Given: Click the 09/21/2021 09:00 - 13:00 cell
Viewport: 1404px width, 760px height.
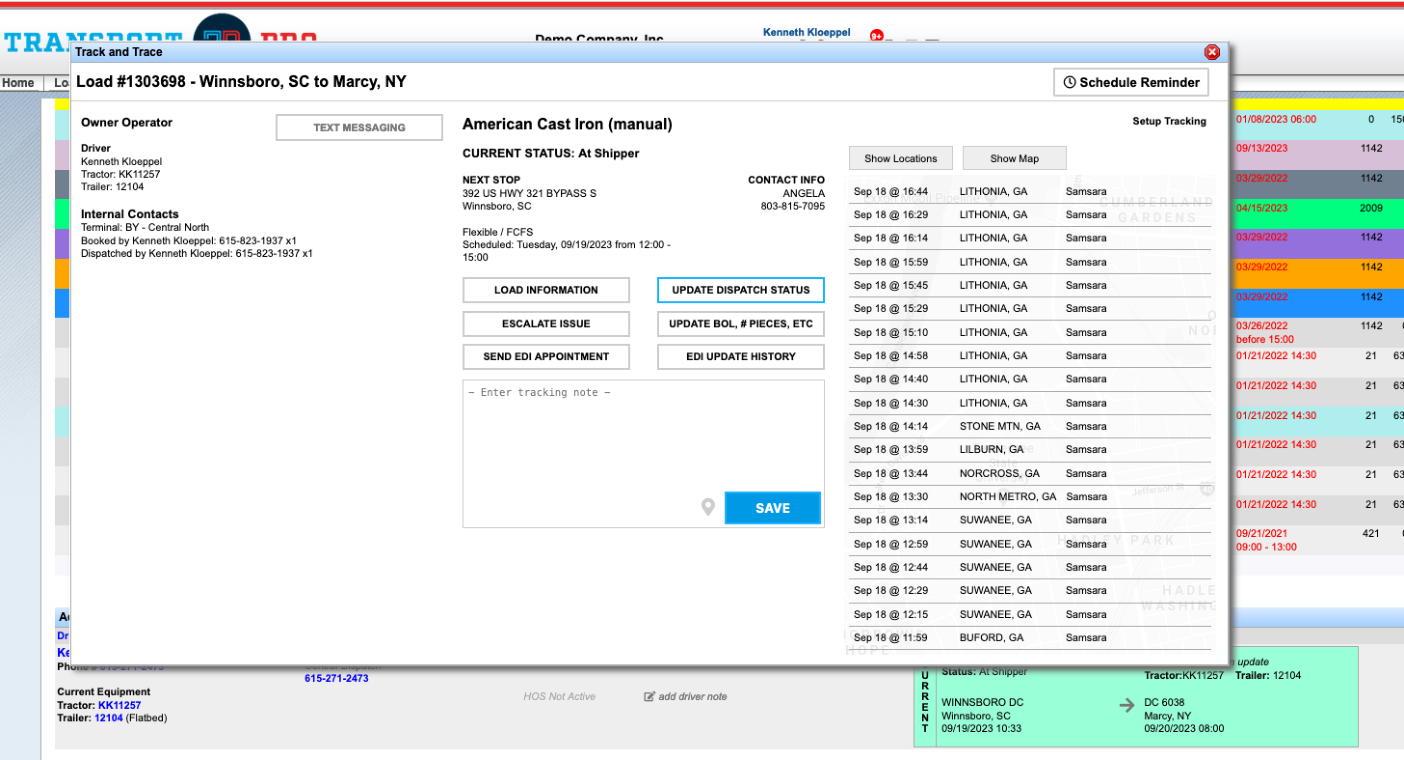Looking at the screenshot, I should tap(1266, 540).
